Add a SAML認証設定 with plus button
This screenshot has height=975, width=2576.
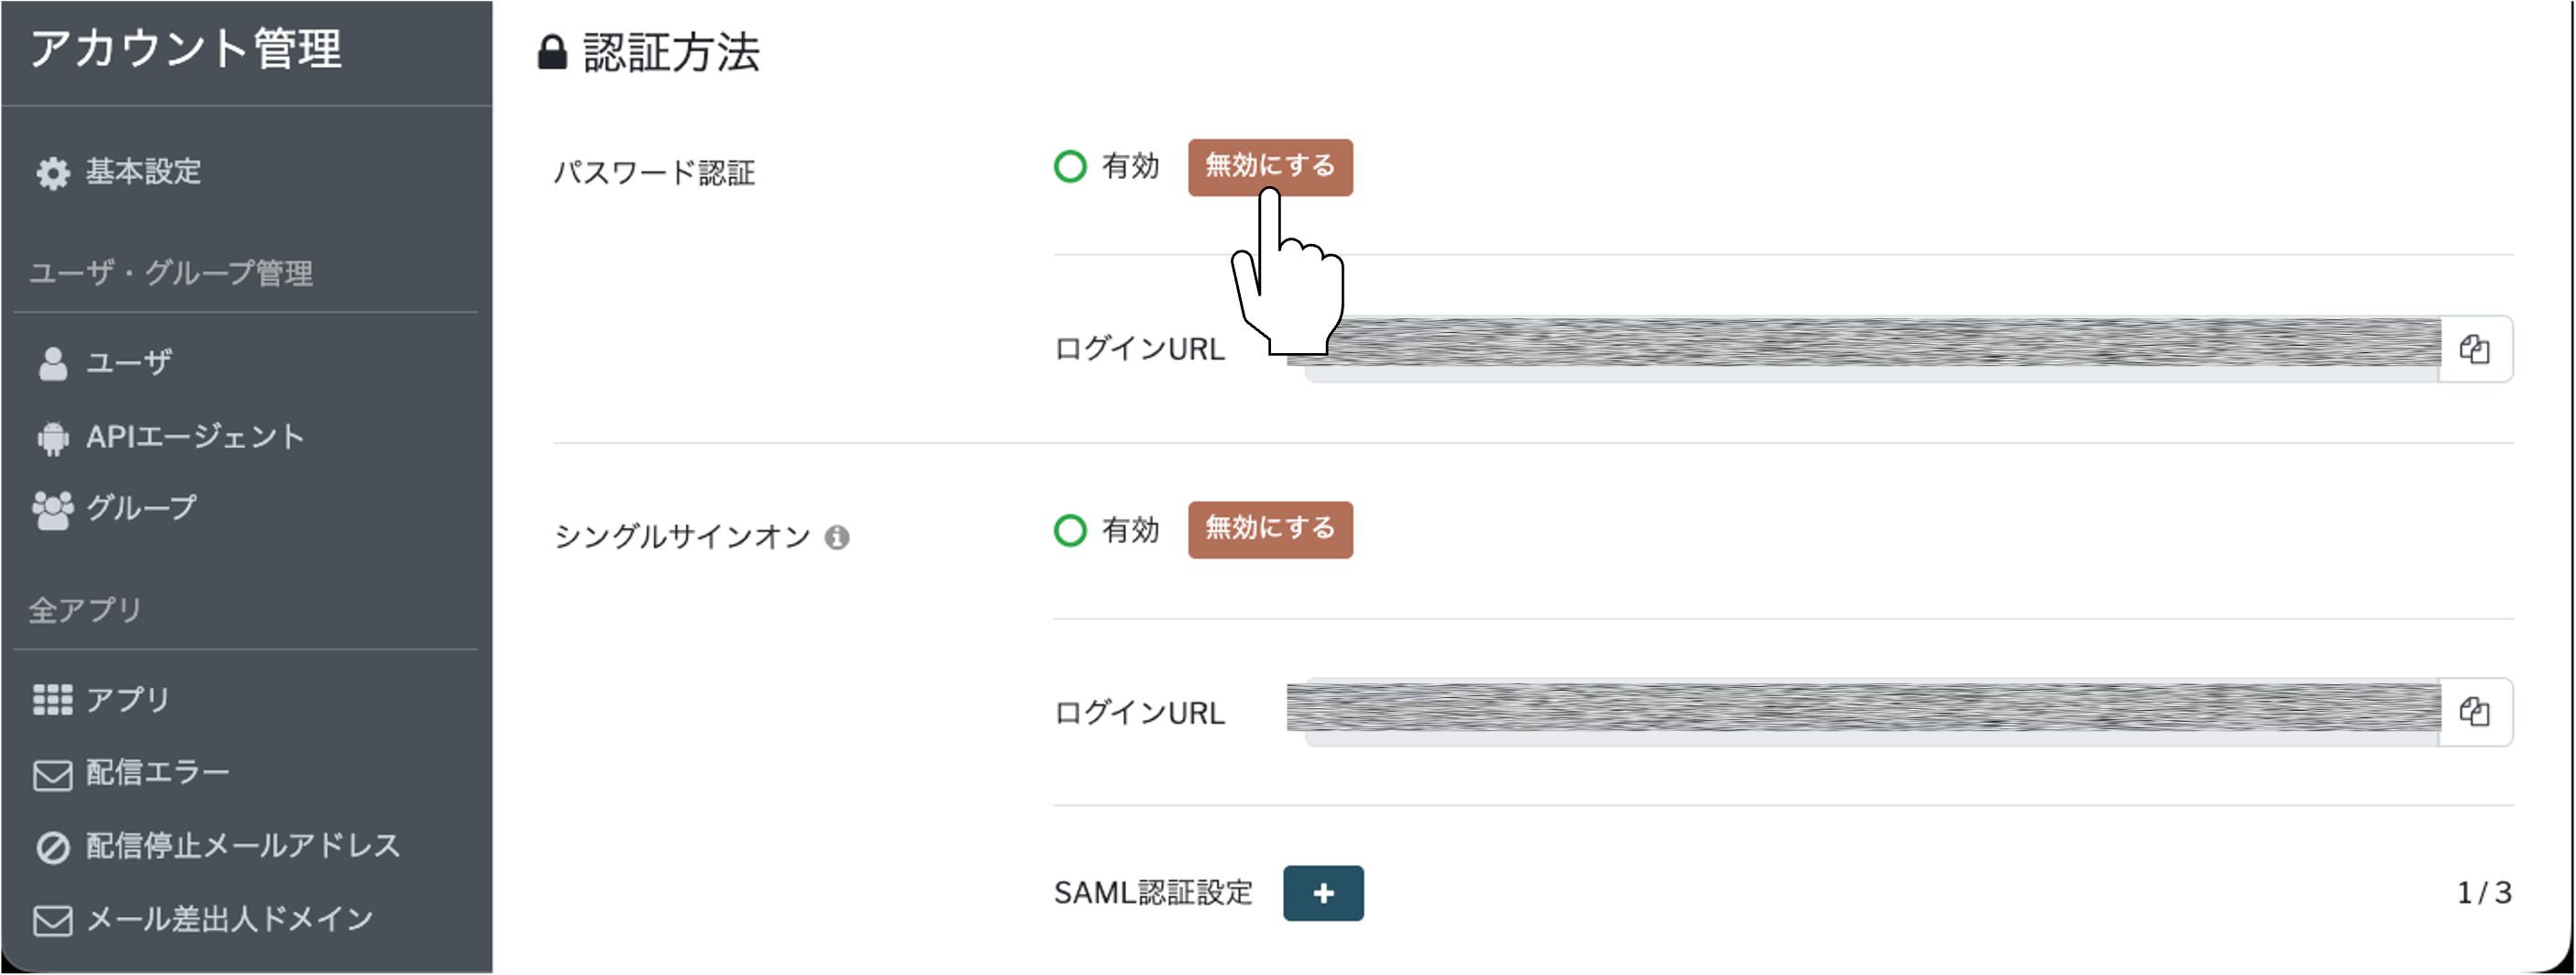click(x=1322, y=893)
